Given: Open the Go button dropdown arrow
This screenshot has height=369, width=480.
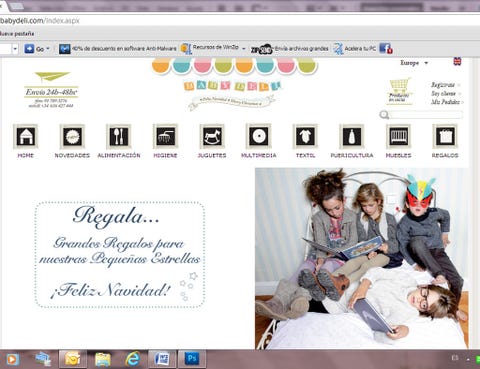Looking at the screenshot, I should (x=48, y=49).
